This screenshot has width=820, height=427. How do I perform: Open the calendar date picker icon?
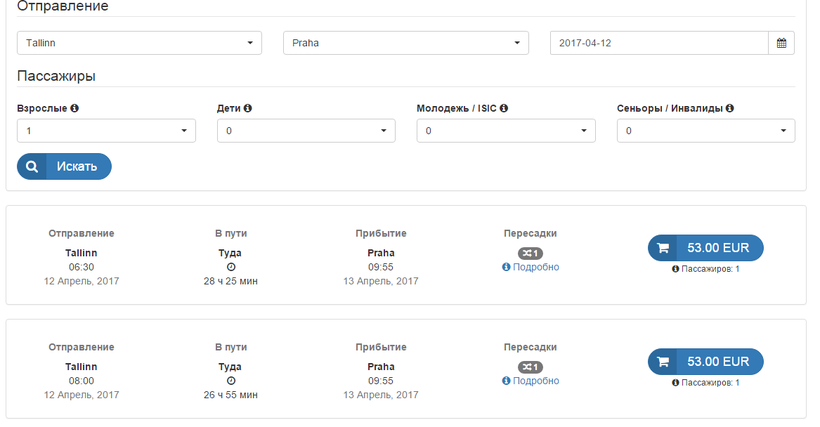tap(781, 43)
